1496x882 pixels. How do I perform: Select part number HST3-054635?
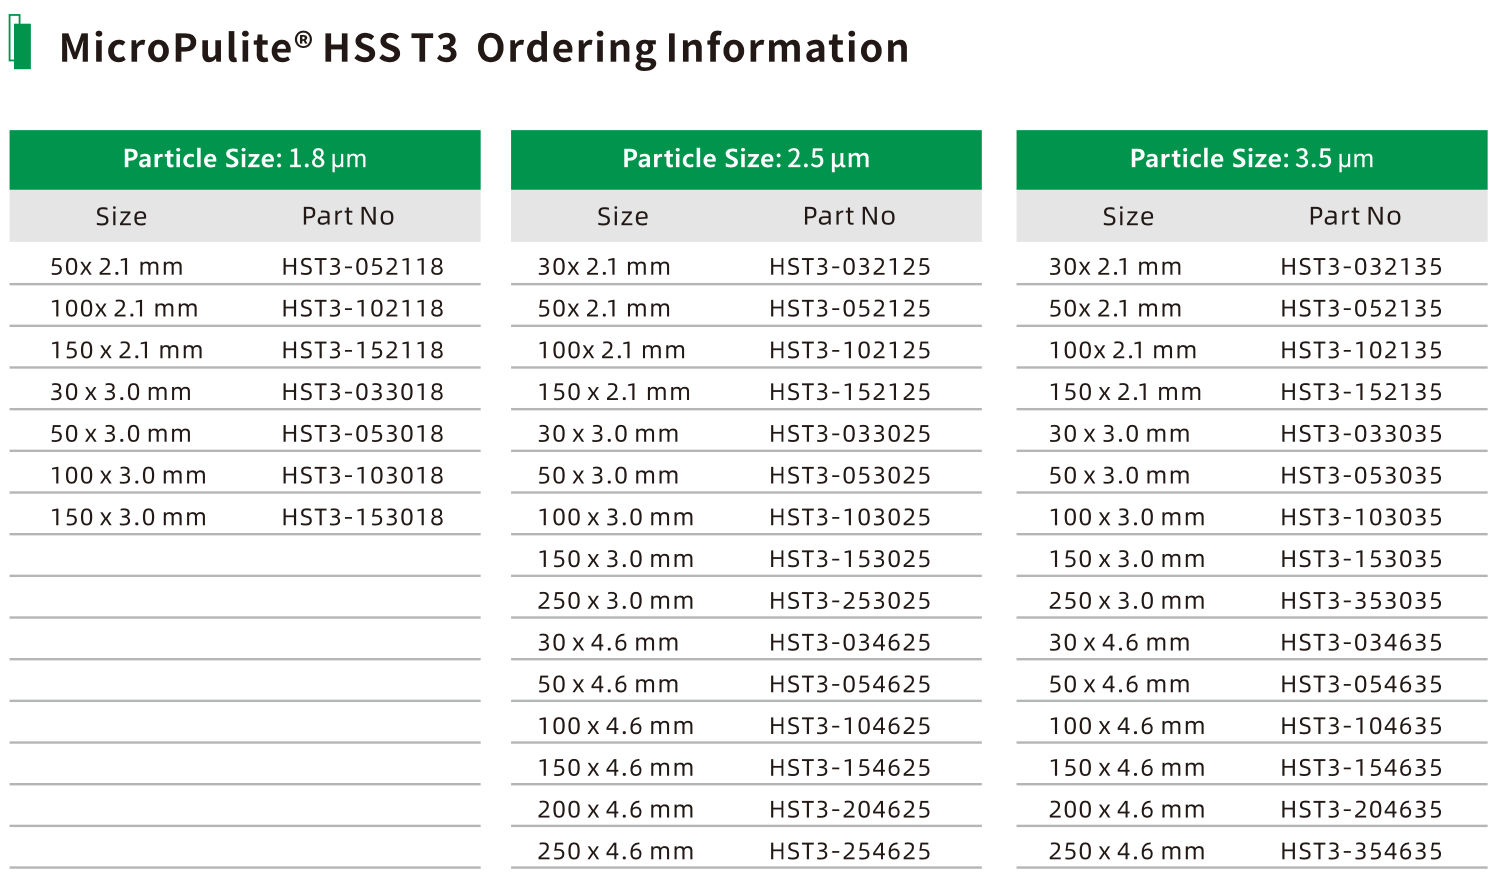1362,685
